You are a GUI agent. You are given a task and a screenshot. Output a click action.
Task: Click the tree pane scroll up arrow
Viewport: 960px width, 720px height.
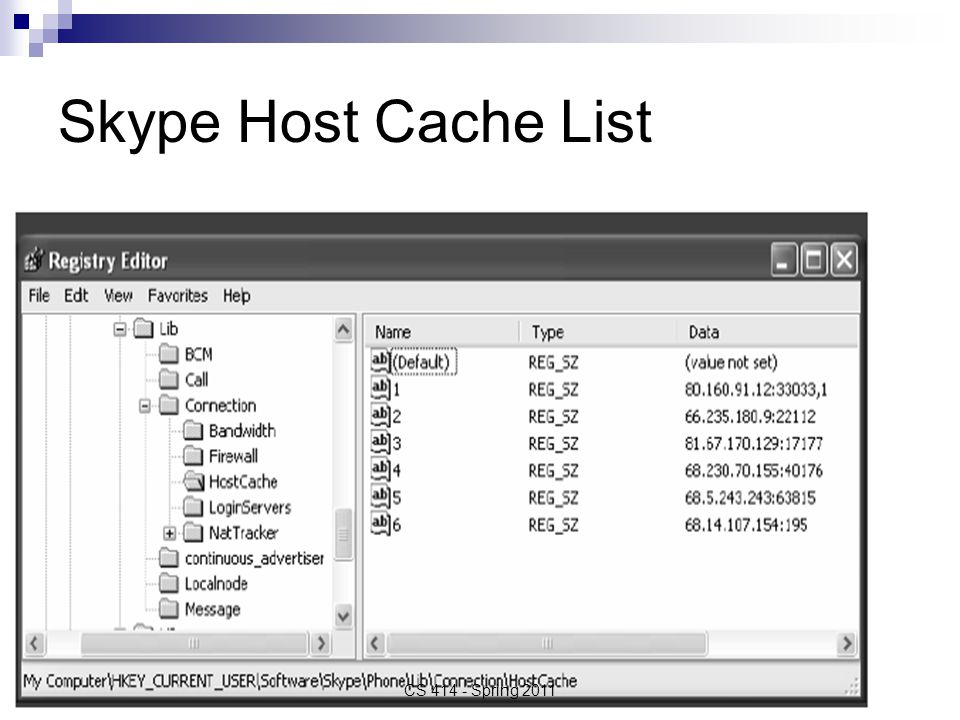[343, 330]
